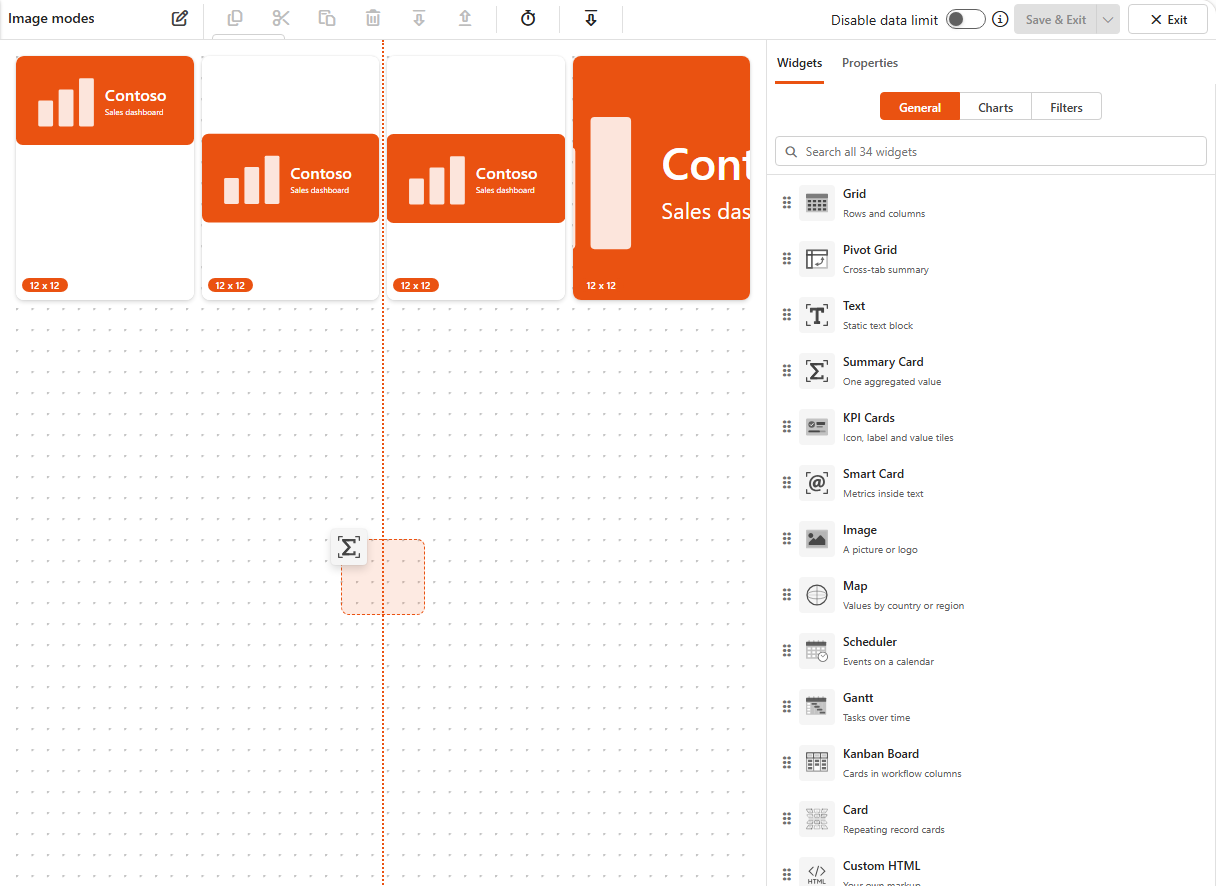1216x886 pixels.
Task: Click the 'Static text block' description
Action: tap(878, 326)
